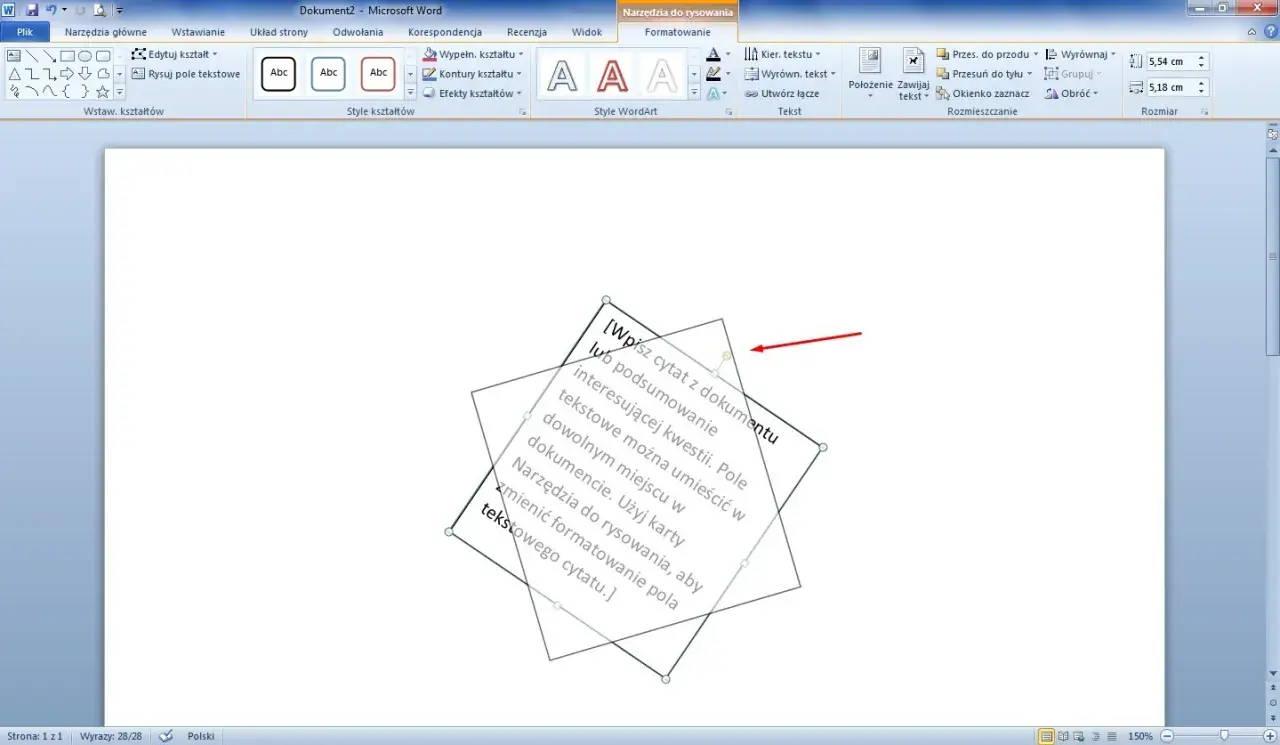Screen dimensions: 1280x745
Task: Open the Odwołania tab
Action: tap(358, 32)
